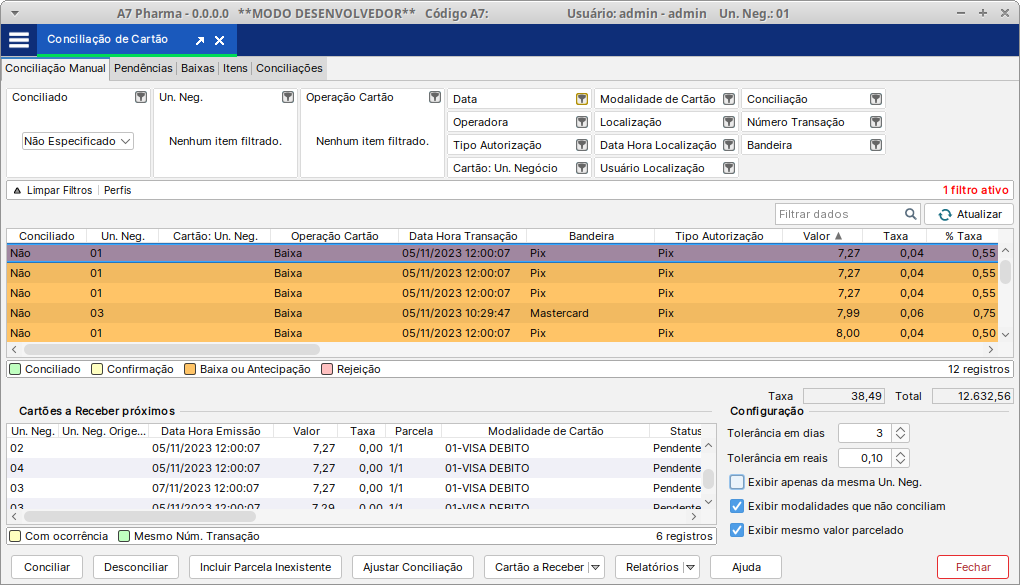1020x585 pixels.
Task: Click the search magnifier icon
Action: 911,214
